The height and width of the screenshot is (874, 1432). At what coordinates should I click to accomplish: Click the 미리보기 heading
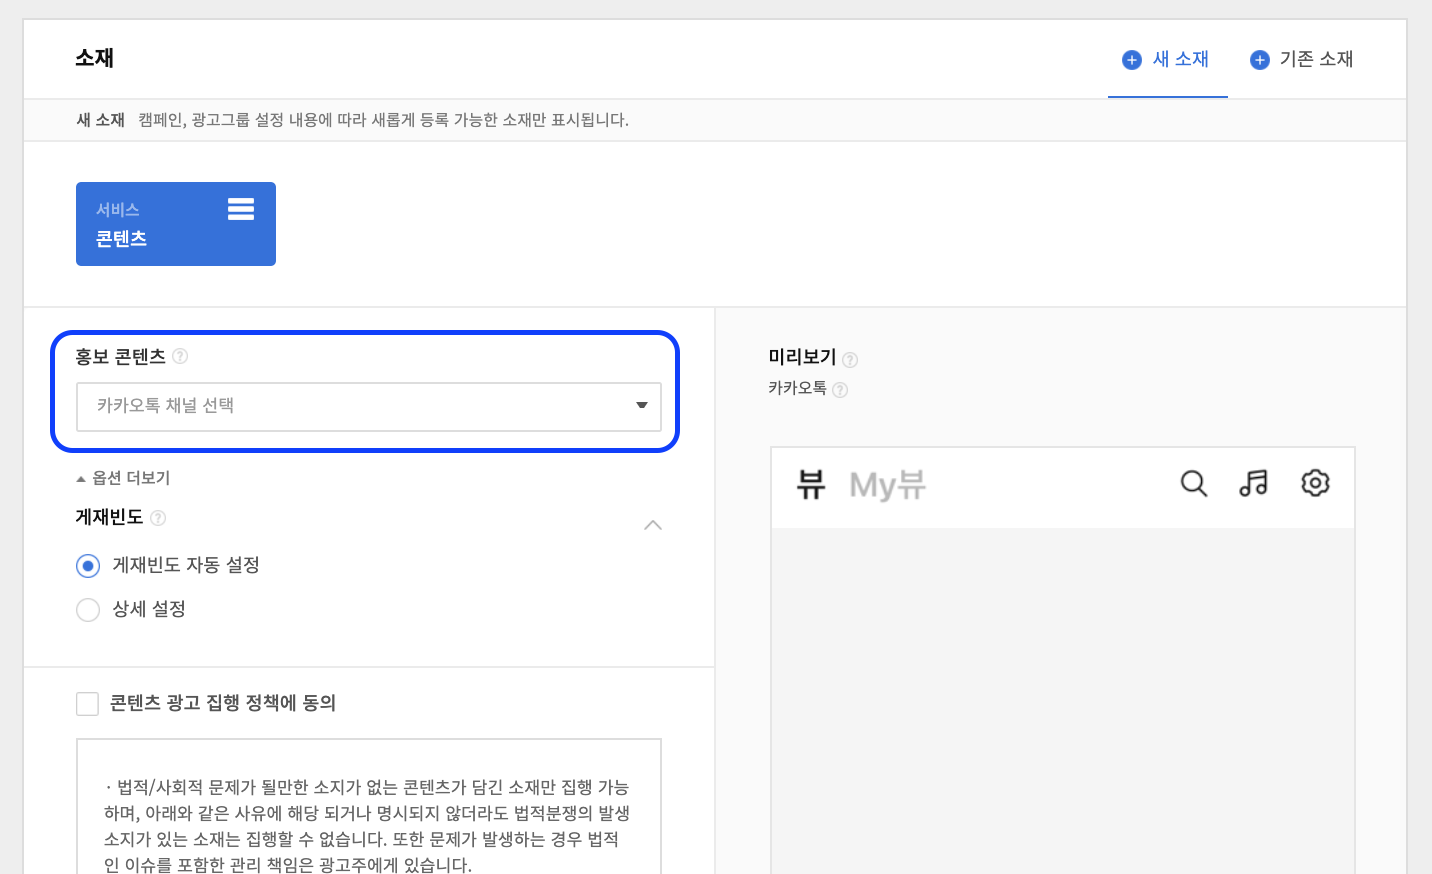click(x=802, y=357)
